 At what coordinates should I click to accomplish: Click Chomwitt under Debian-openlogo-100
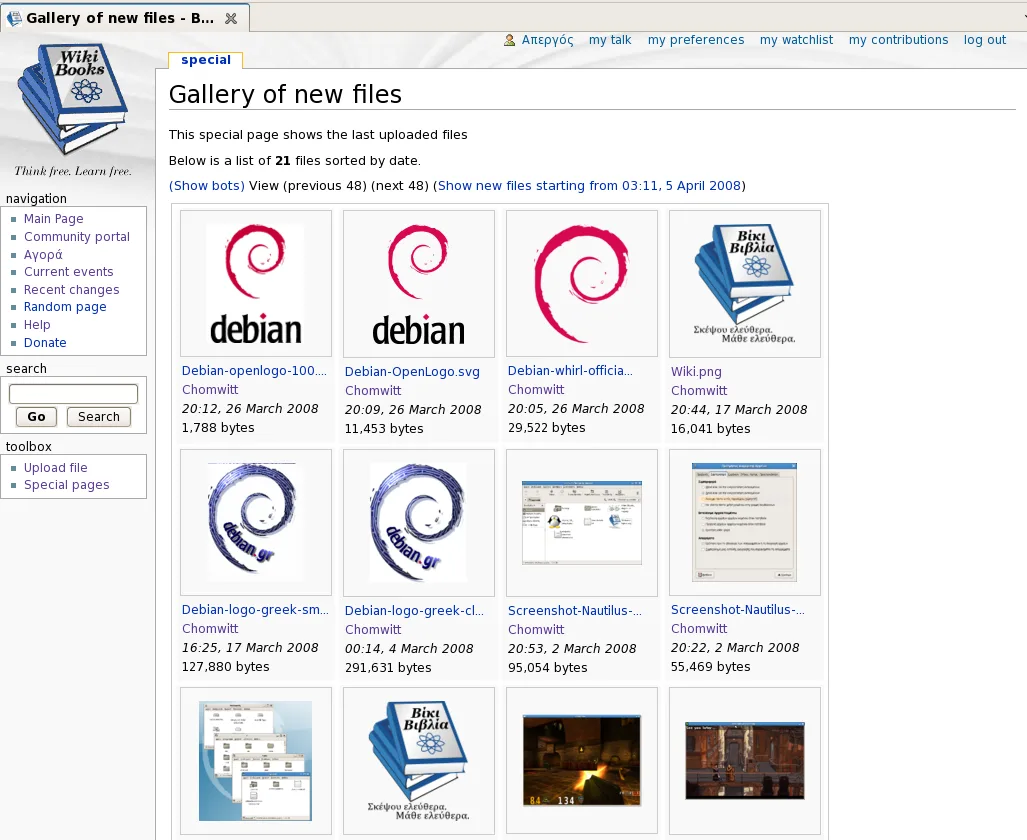(210, 389)
